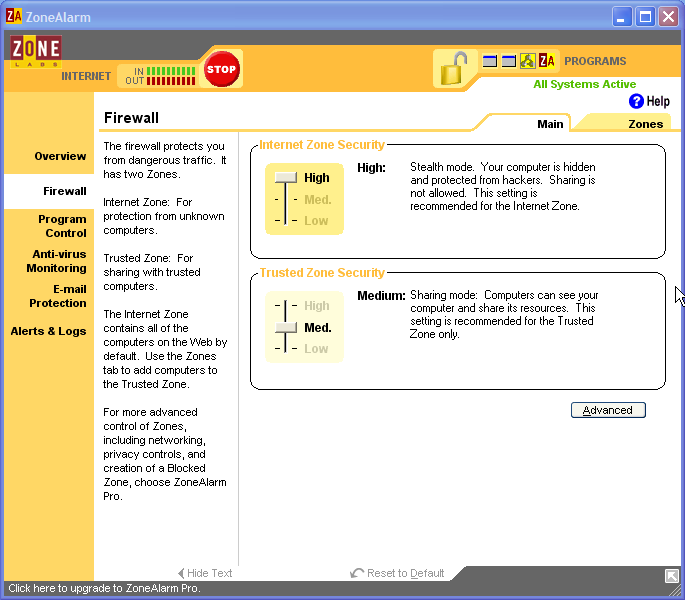This screenshot has width=685, height=600.
Task: Click the Internet Zone Security heading
Action: pyautogui.click(x=322, y=145)
